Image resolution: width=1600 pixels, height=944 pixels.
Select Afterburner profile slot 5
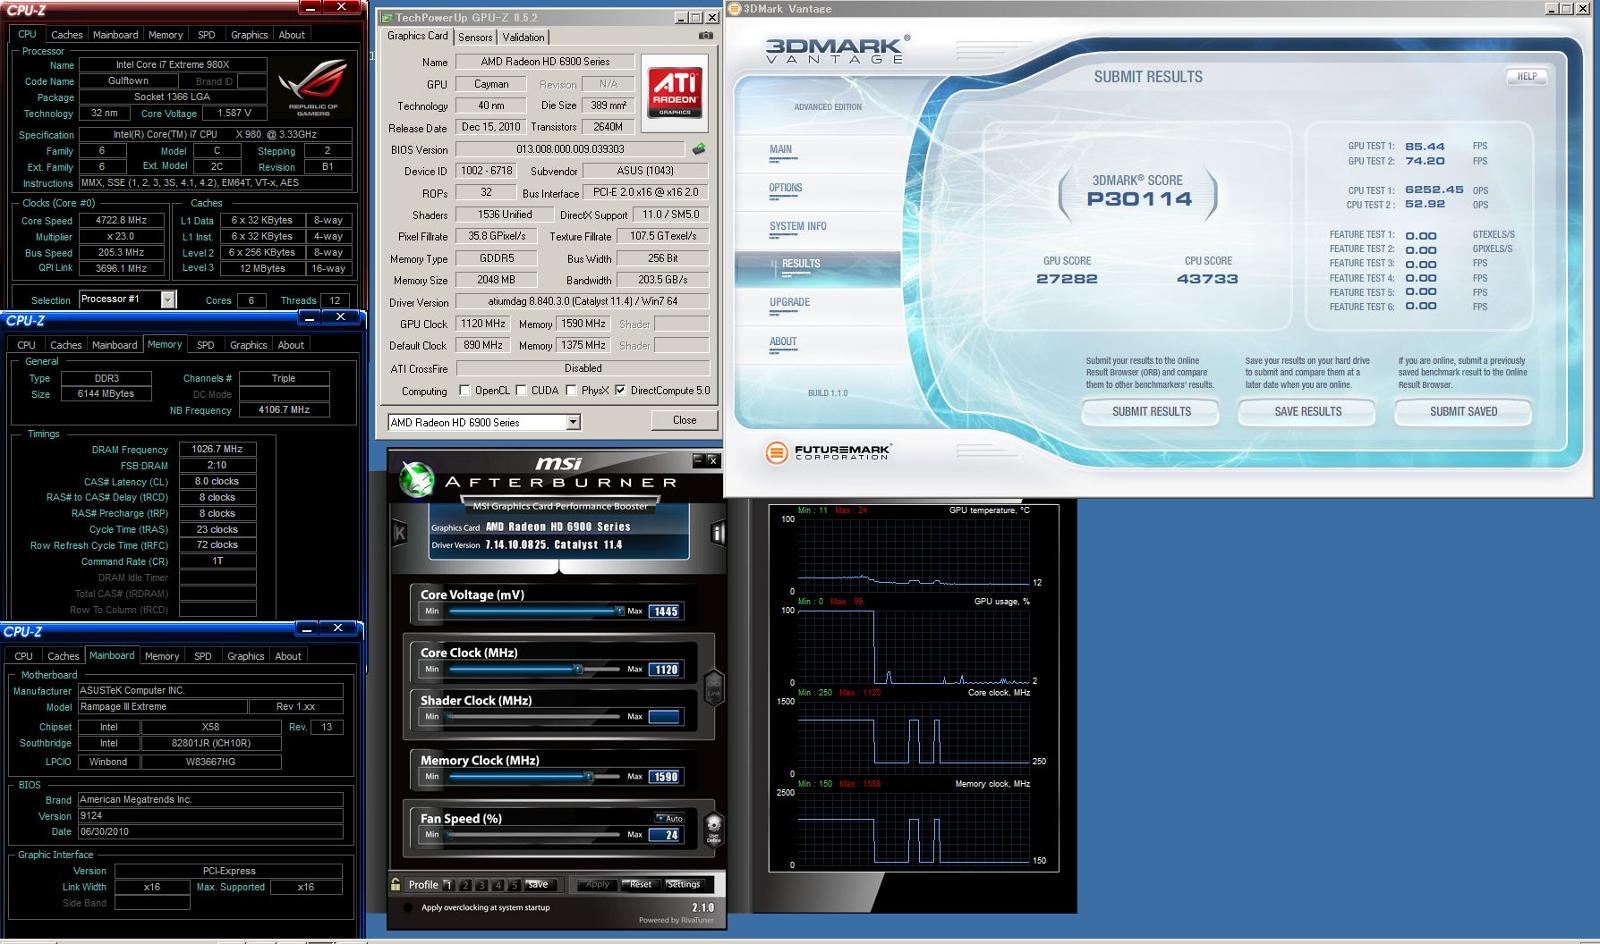click(x=514, y=885)
